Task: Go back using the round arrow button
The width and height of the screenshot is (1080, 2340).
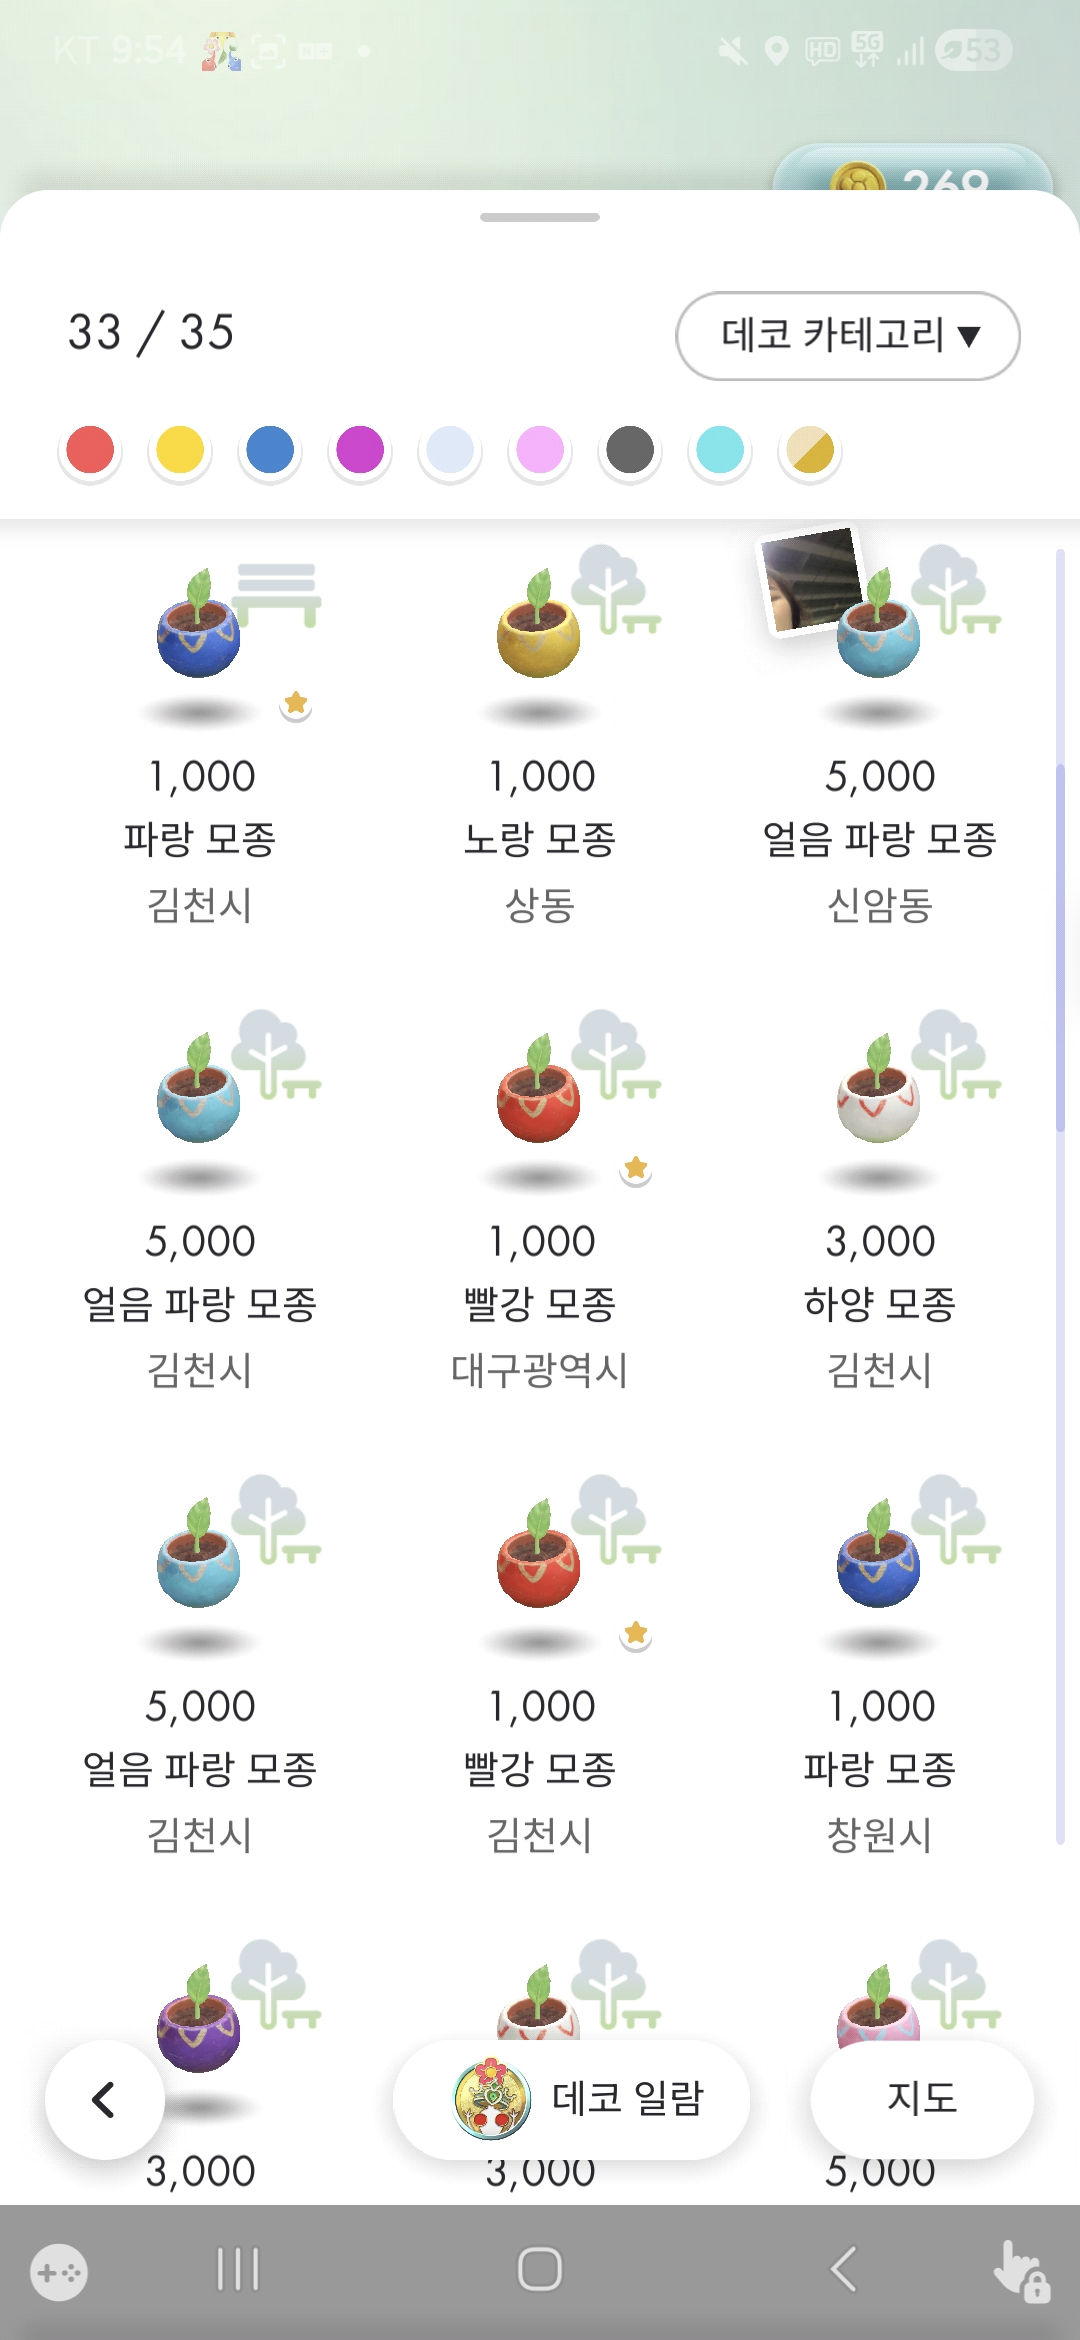Action: [104, 2099]
